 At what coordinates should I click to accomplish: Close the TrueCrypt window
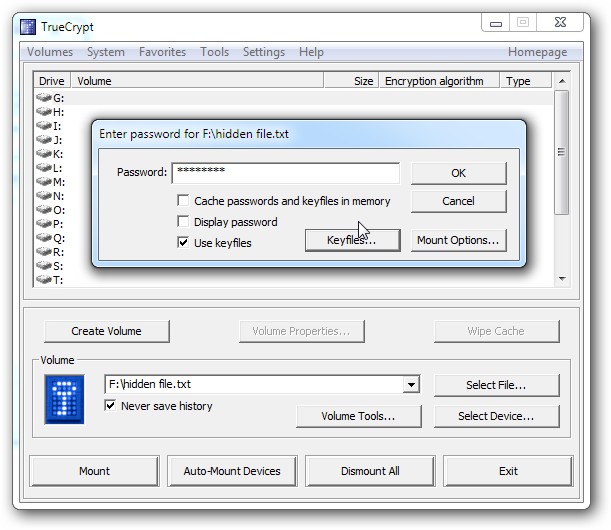(x=560, y=23)
